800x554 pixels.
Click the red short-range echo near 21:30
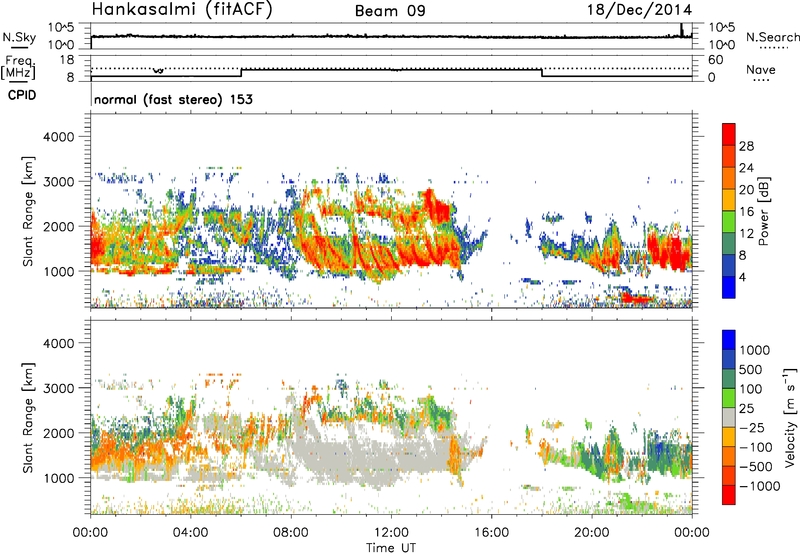636,297
